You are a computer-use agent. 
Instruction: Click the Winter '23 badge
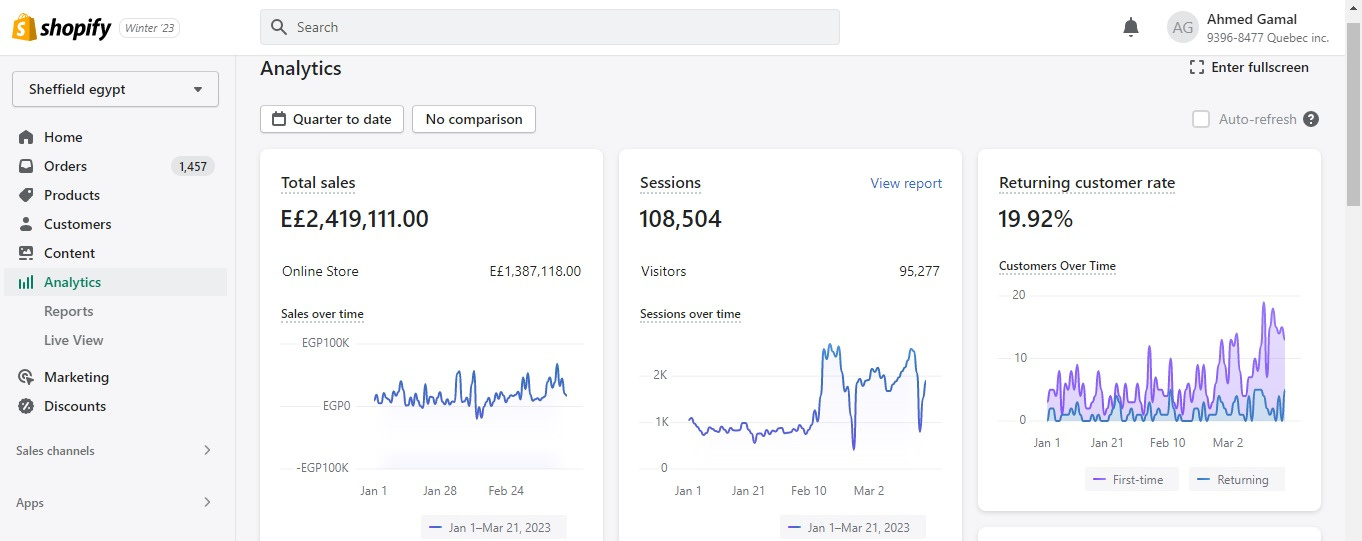point(150,28)
